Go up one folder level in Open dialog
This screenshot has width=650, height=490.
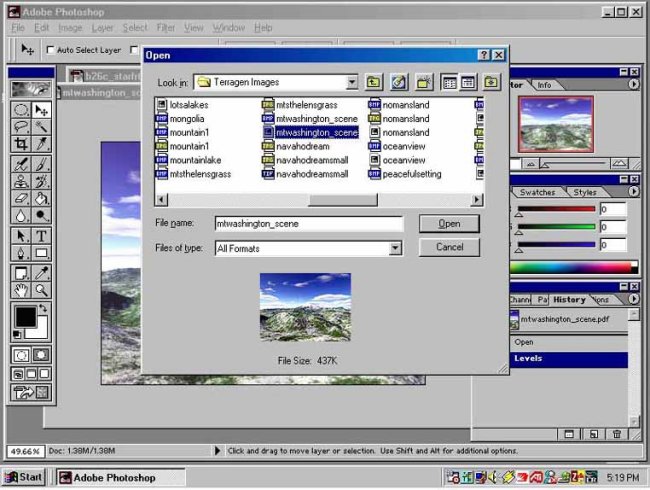(x=374, y=82)
